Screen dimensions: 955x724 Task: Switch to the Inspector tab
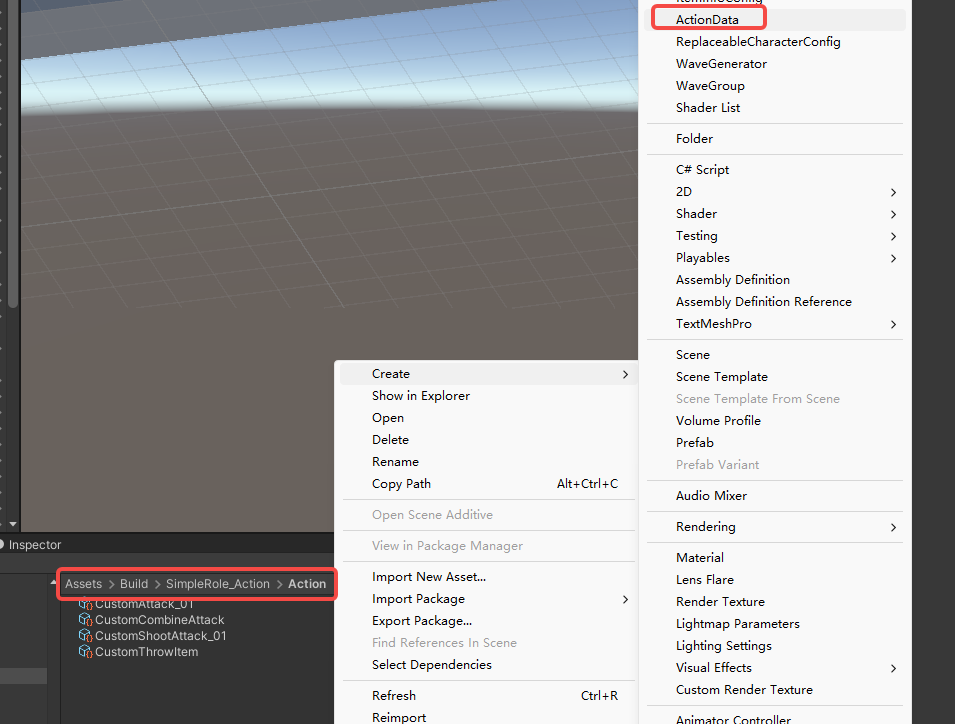(35, 545)
